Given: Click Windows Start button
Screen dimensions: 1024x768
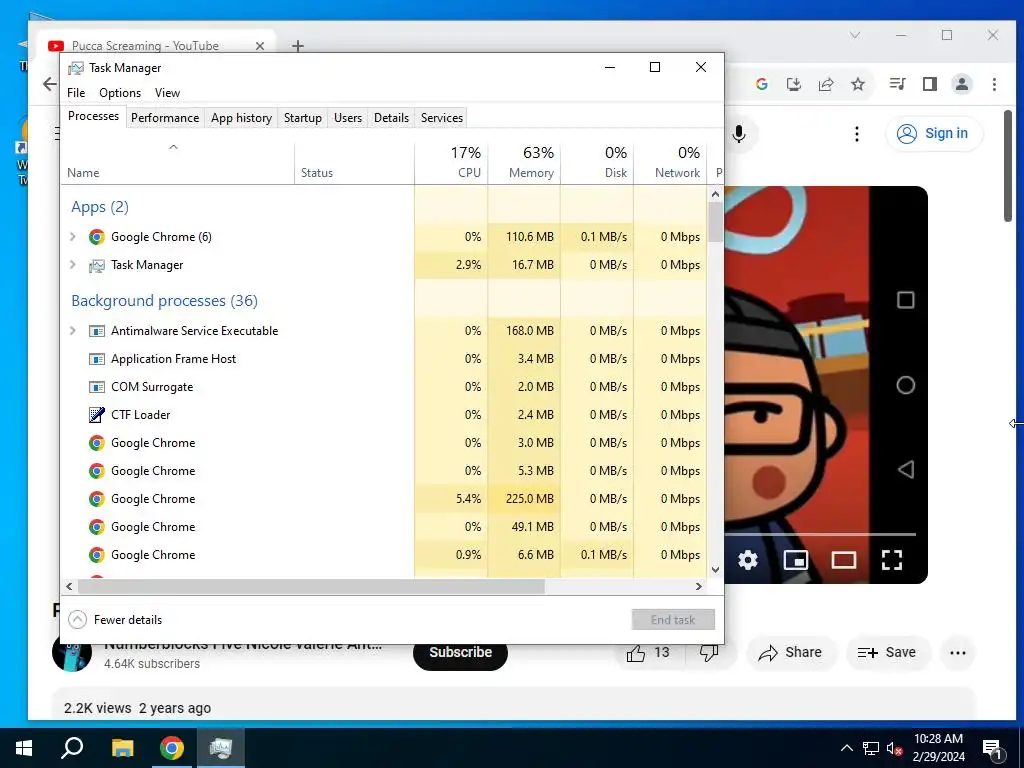Looking at the screenshot, I should point(24,748).
